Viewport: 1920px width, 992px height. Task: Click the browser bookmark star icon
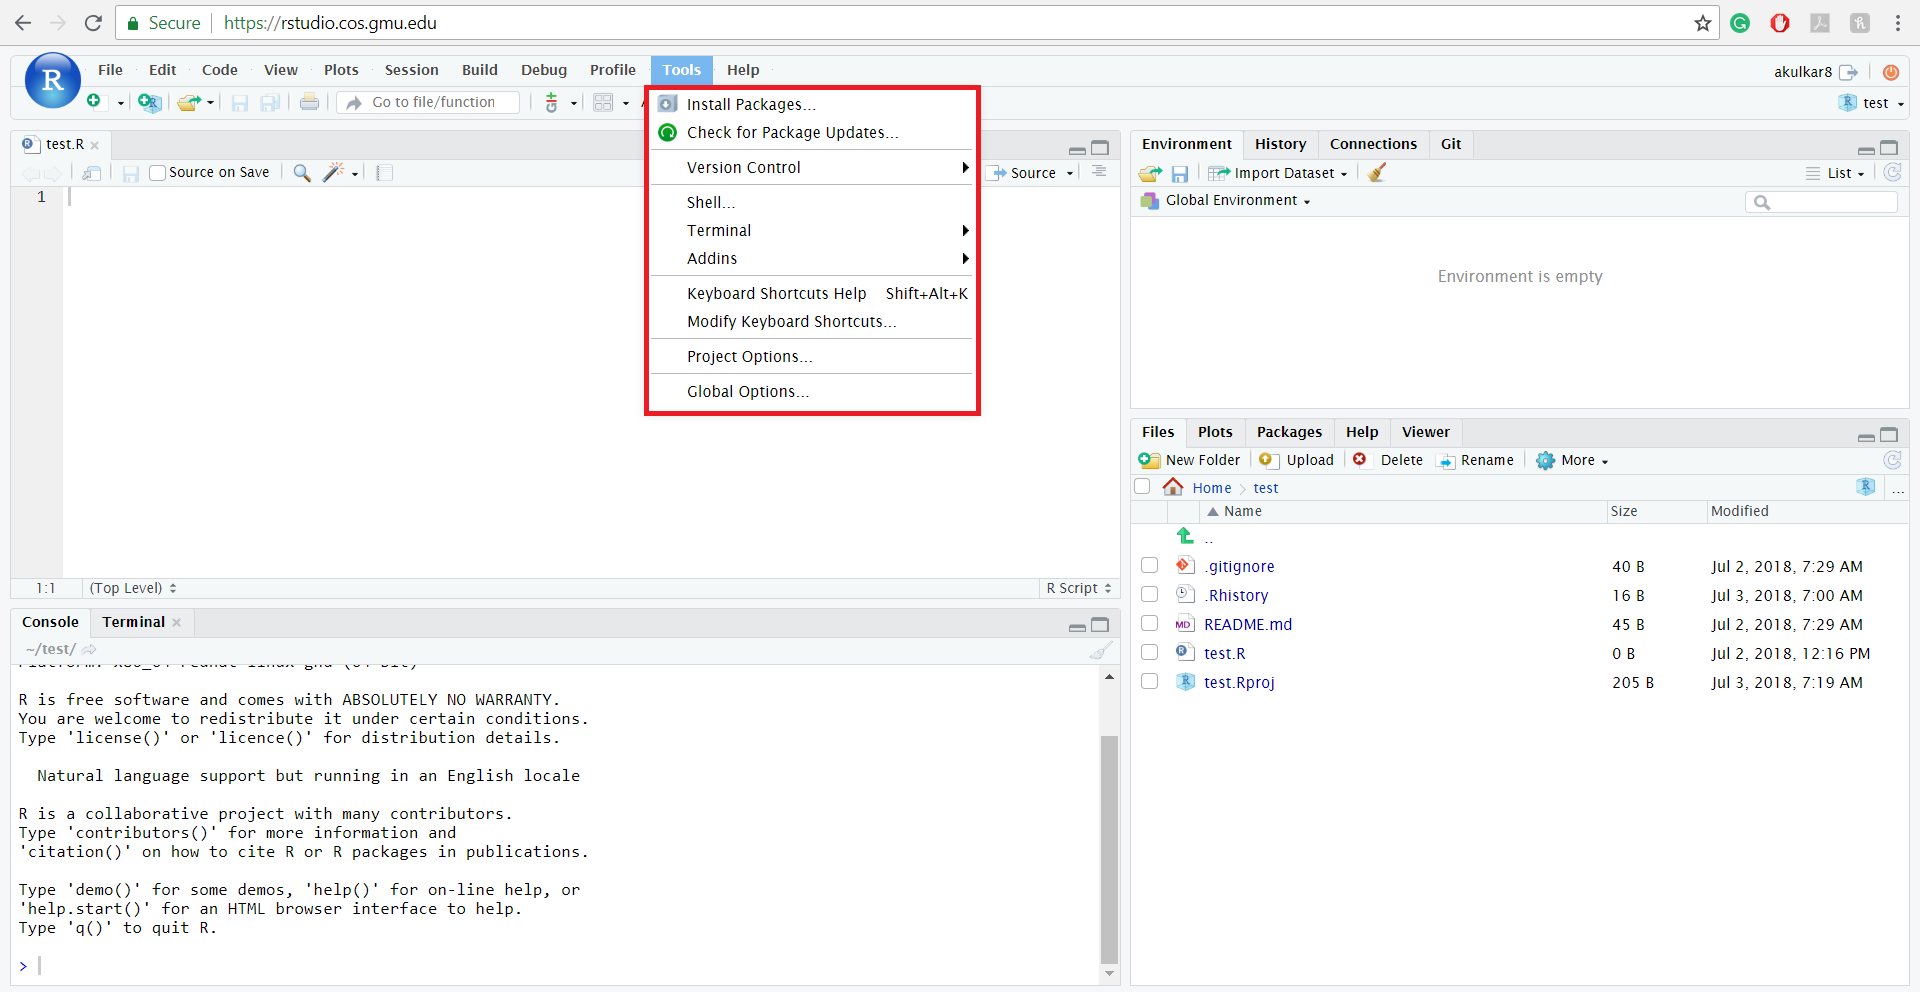pyautogui.click(x=1703, y=23)
